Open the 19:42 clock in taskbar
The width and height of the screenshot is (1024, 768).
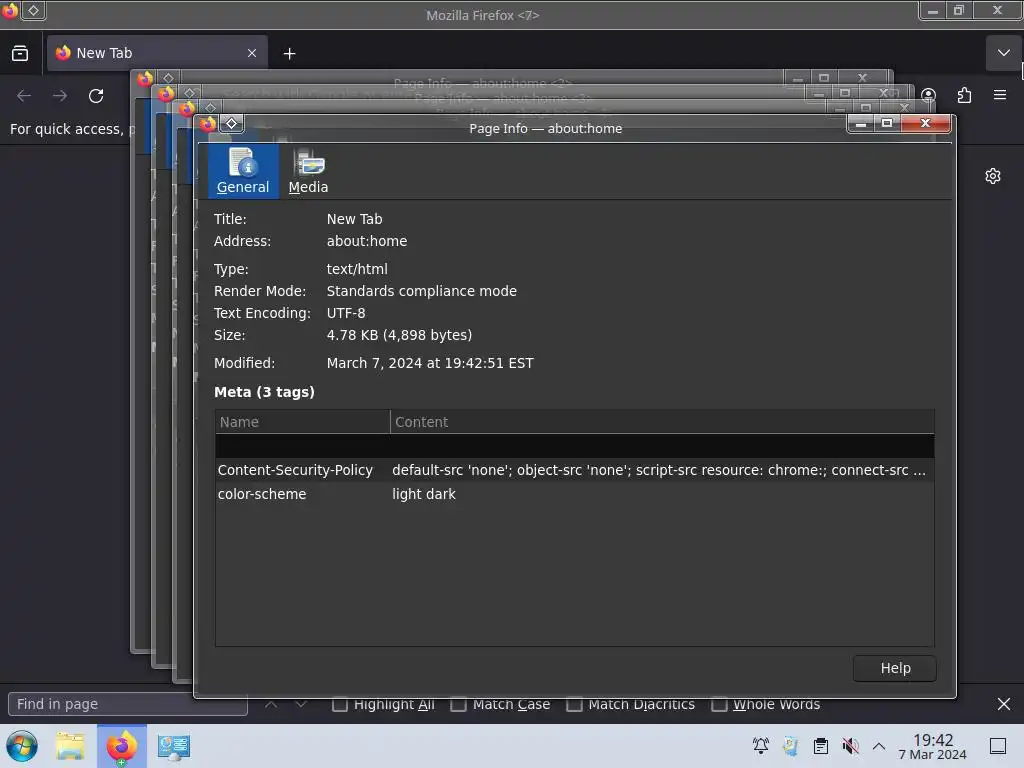point(933,746)
